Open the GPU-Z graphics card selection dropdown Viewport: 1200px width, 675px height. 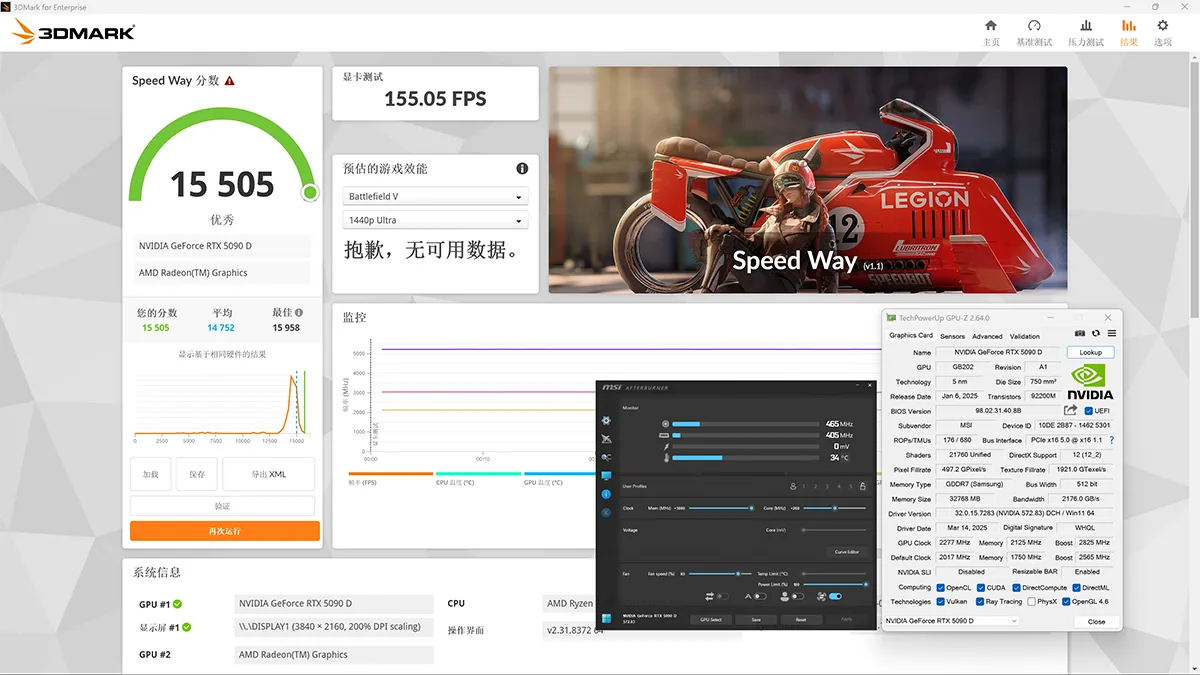coord(951,621)
